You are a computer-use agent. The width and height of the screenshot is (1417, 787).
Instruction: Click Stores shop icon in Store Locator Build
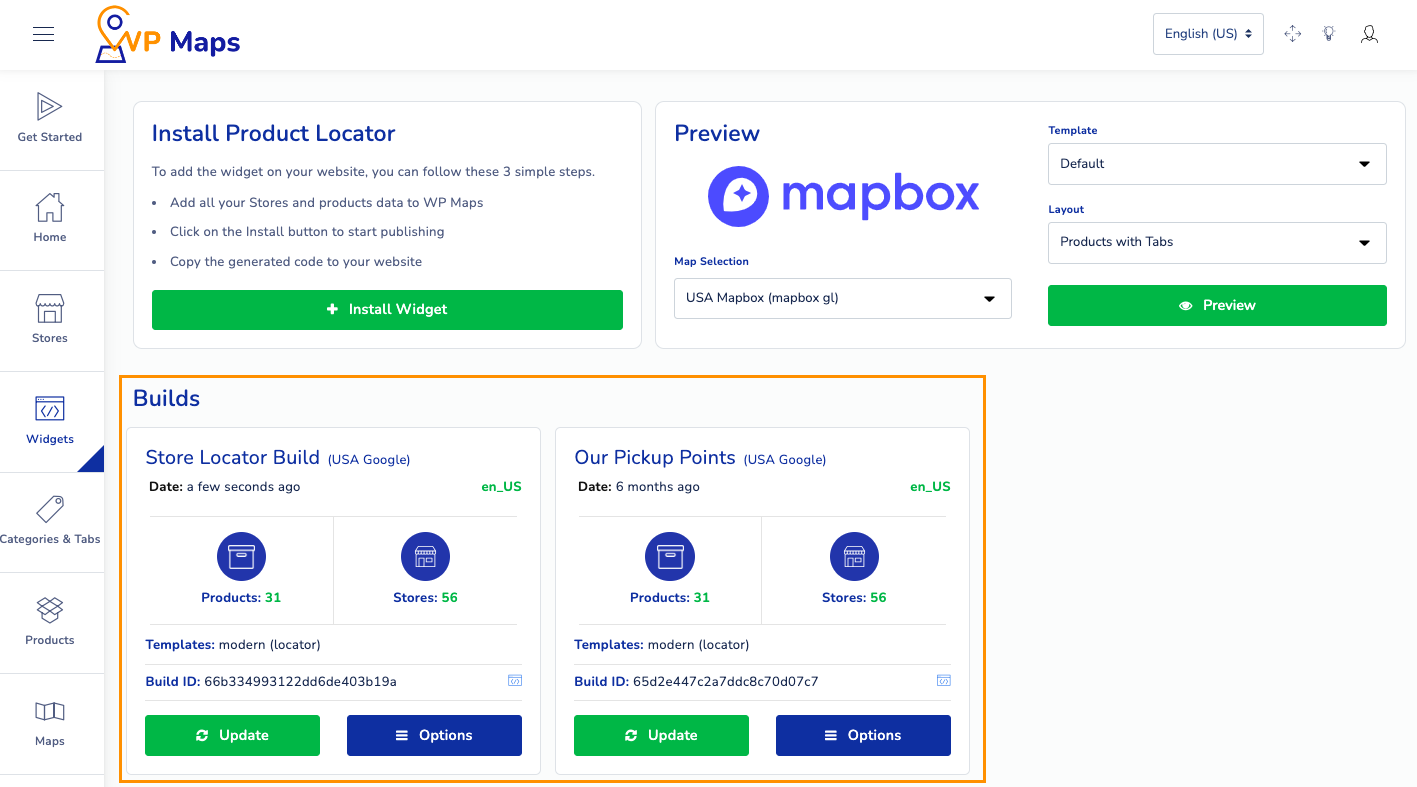click(425, 557)
